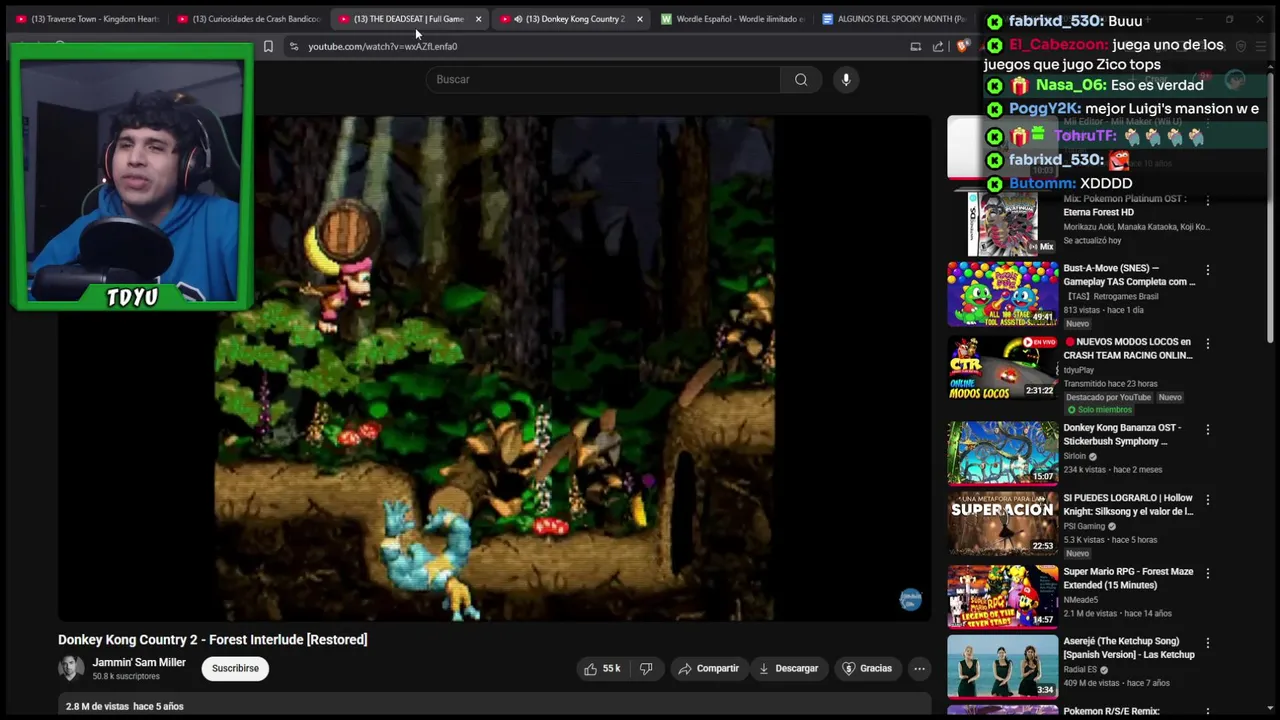1280x720 pixels.
Task: Open title NUEVOS MODOS LOCOS en CRASH
Action: (1128, 348)
